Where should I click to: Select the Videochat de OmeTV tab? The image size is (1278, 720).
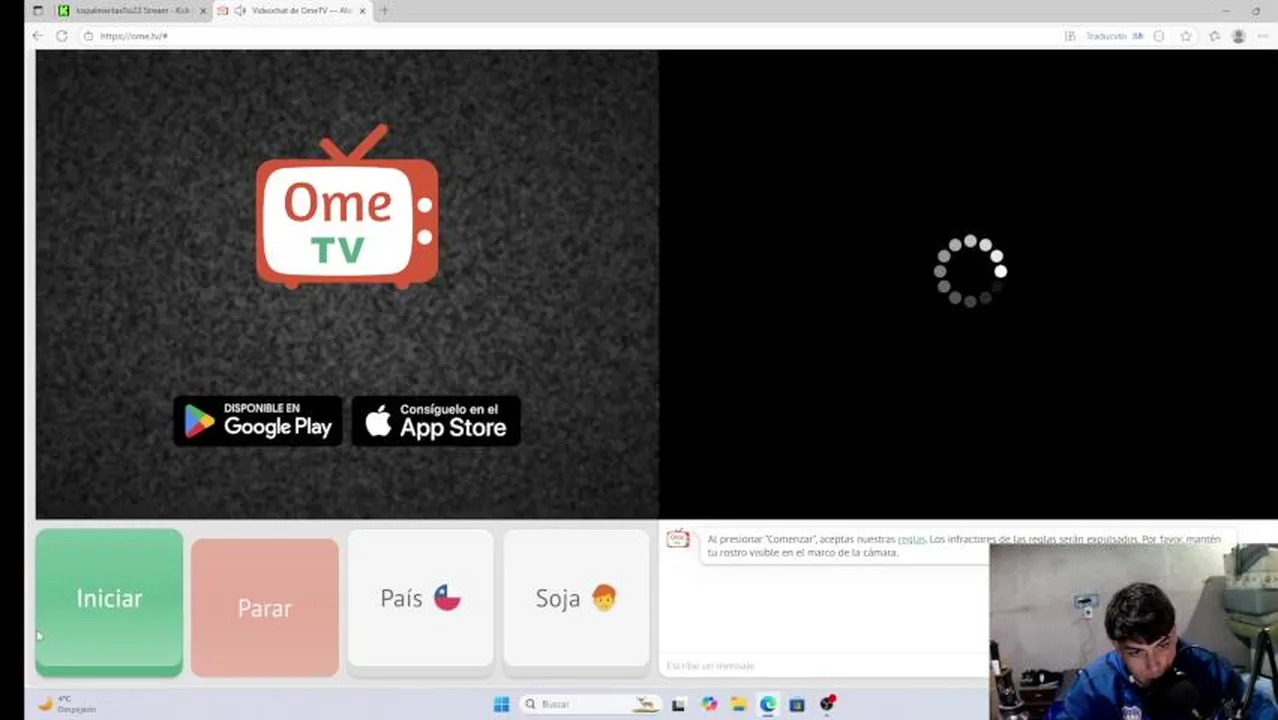click(x=292, y=10)
